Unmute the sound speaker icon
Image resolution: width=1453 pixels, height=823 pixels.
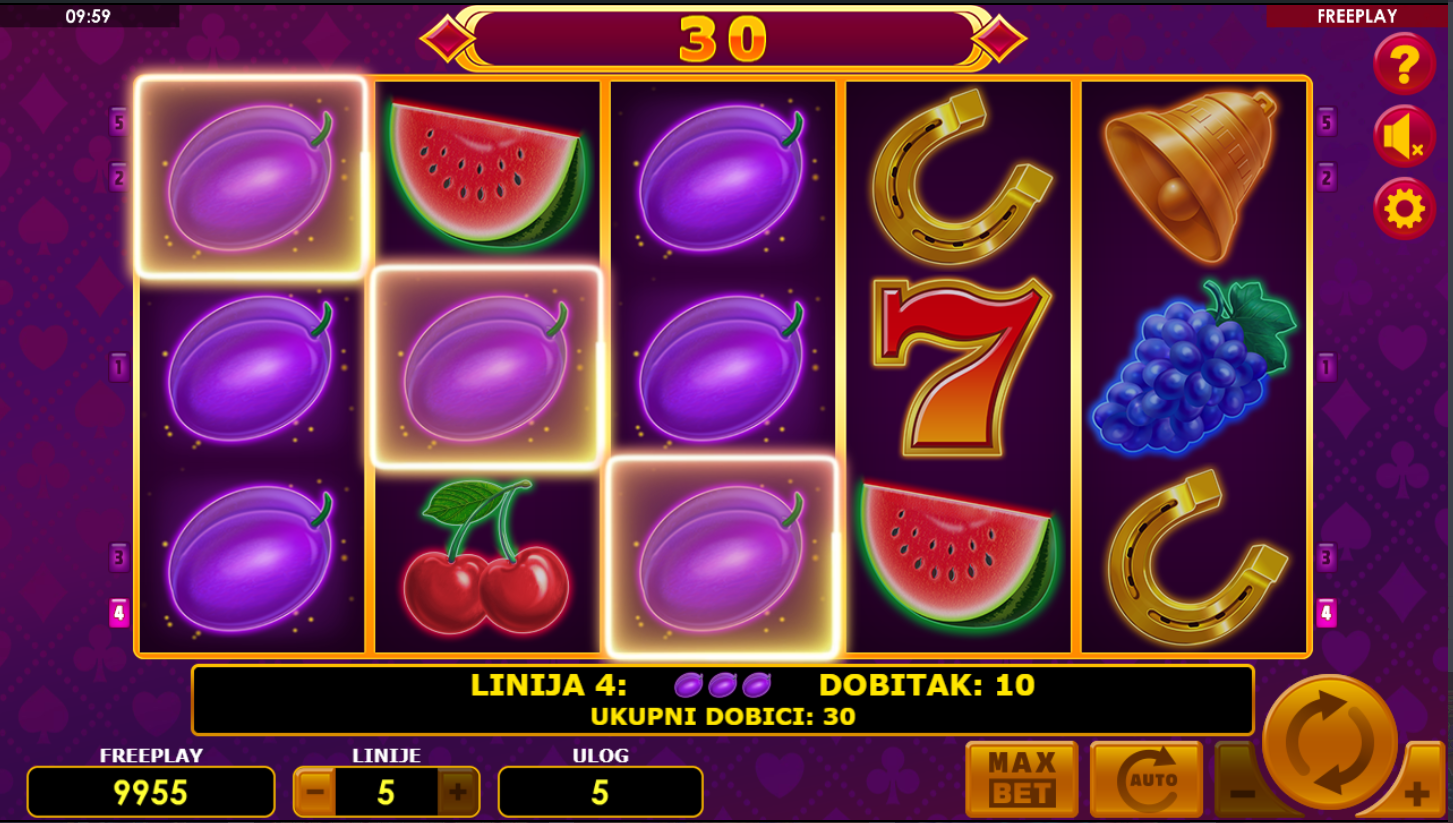tap(1404, 136)
